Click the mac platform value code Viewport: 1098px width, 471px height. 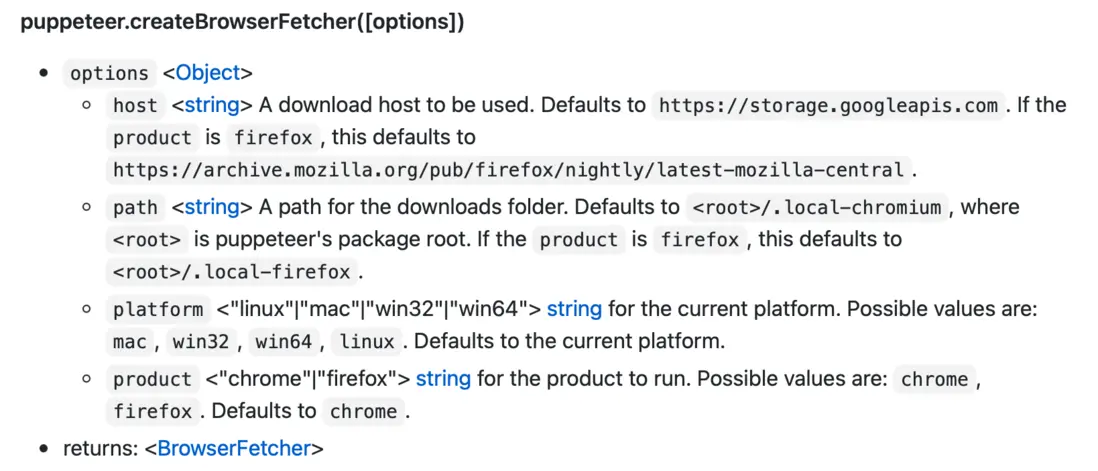tap(130, 342)
